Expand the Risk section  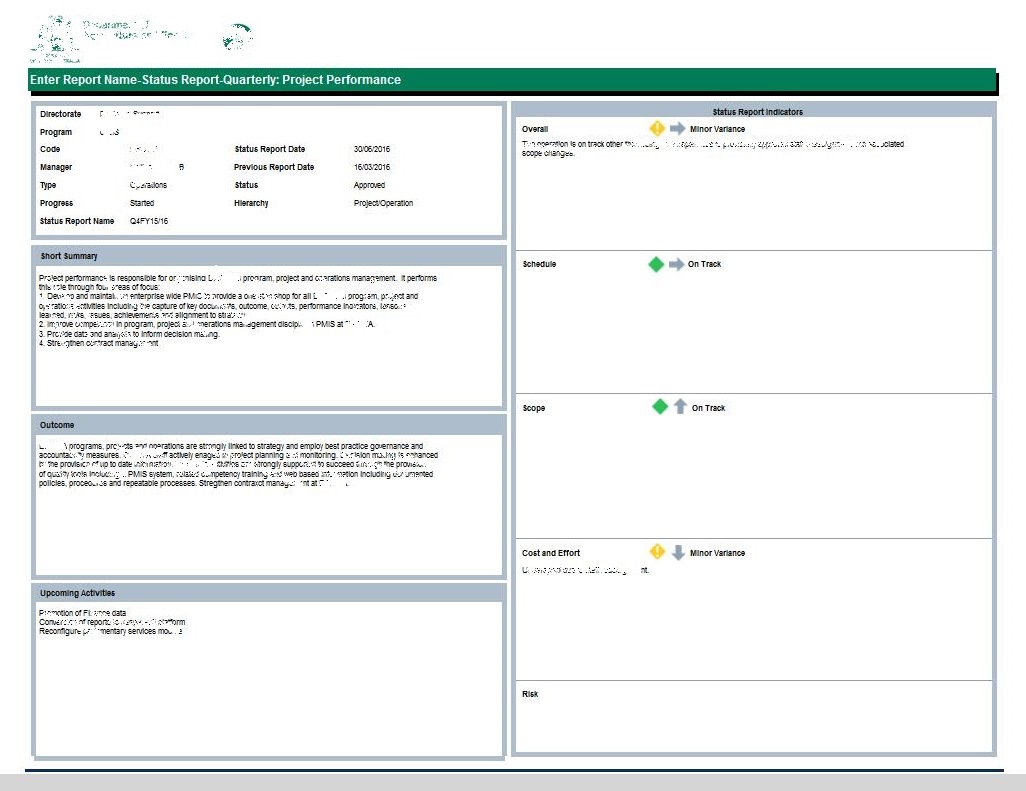(531, 693)
